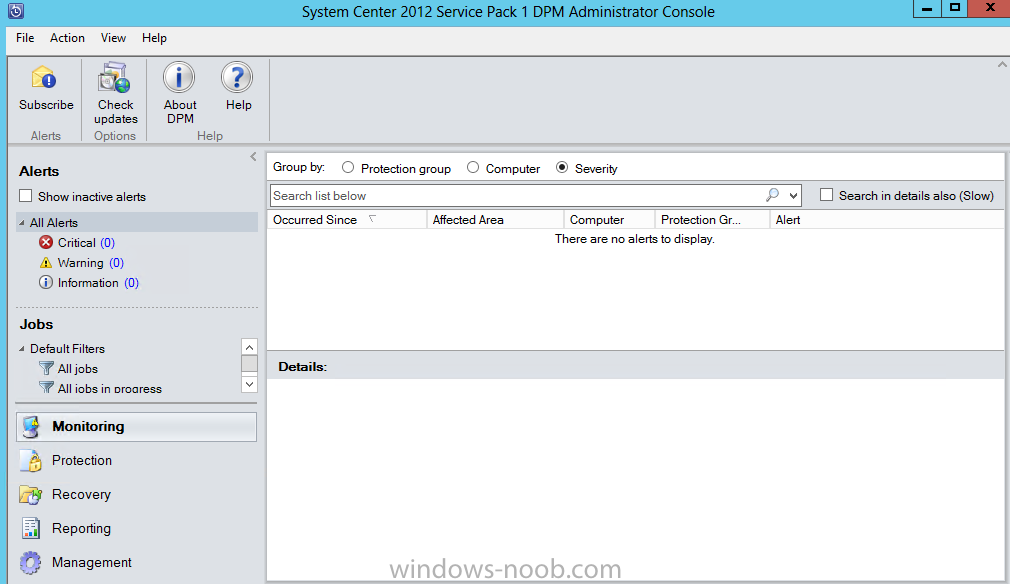Collapse the Default Filters tree node
Image resolution: width=1010 pixels, height=584 pixels.
pyautogui.click(x=22, y=348)
